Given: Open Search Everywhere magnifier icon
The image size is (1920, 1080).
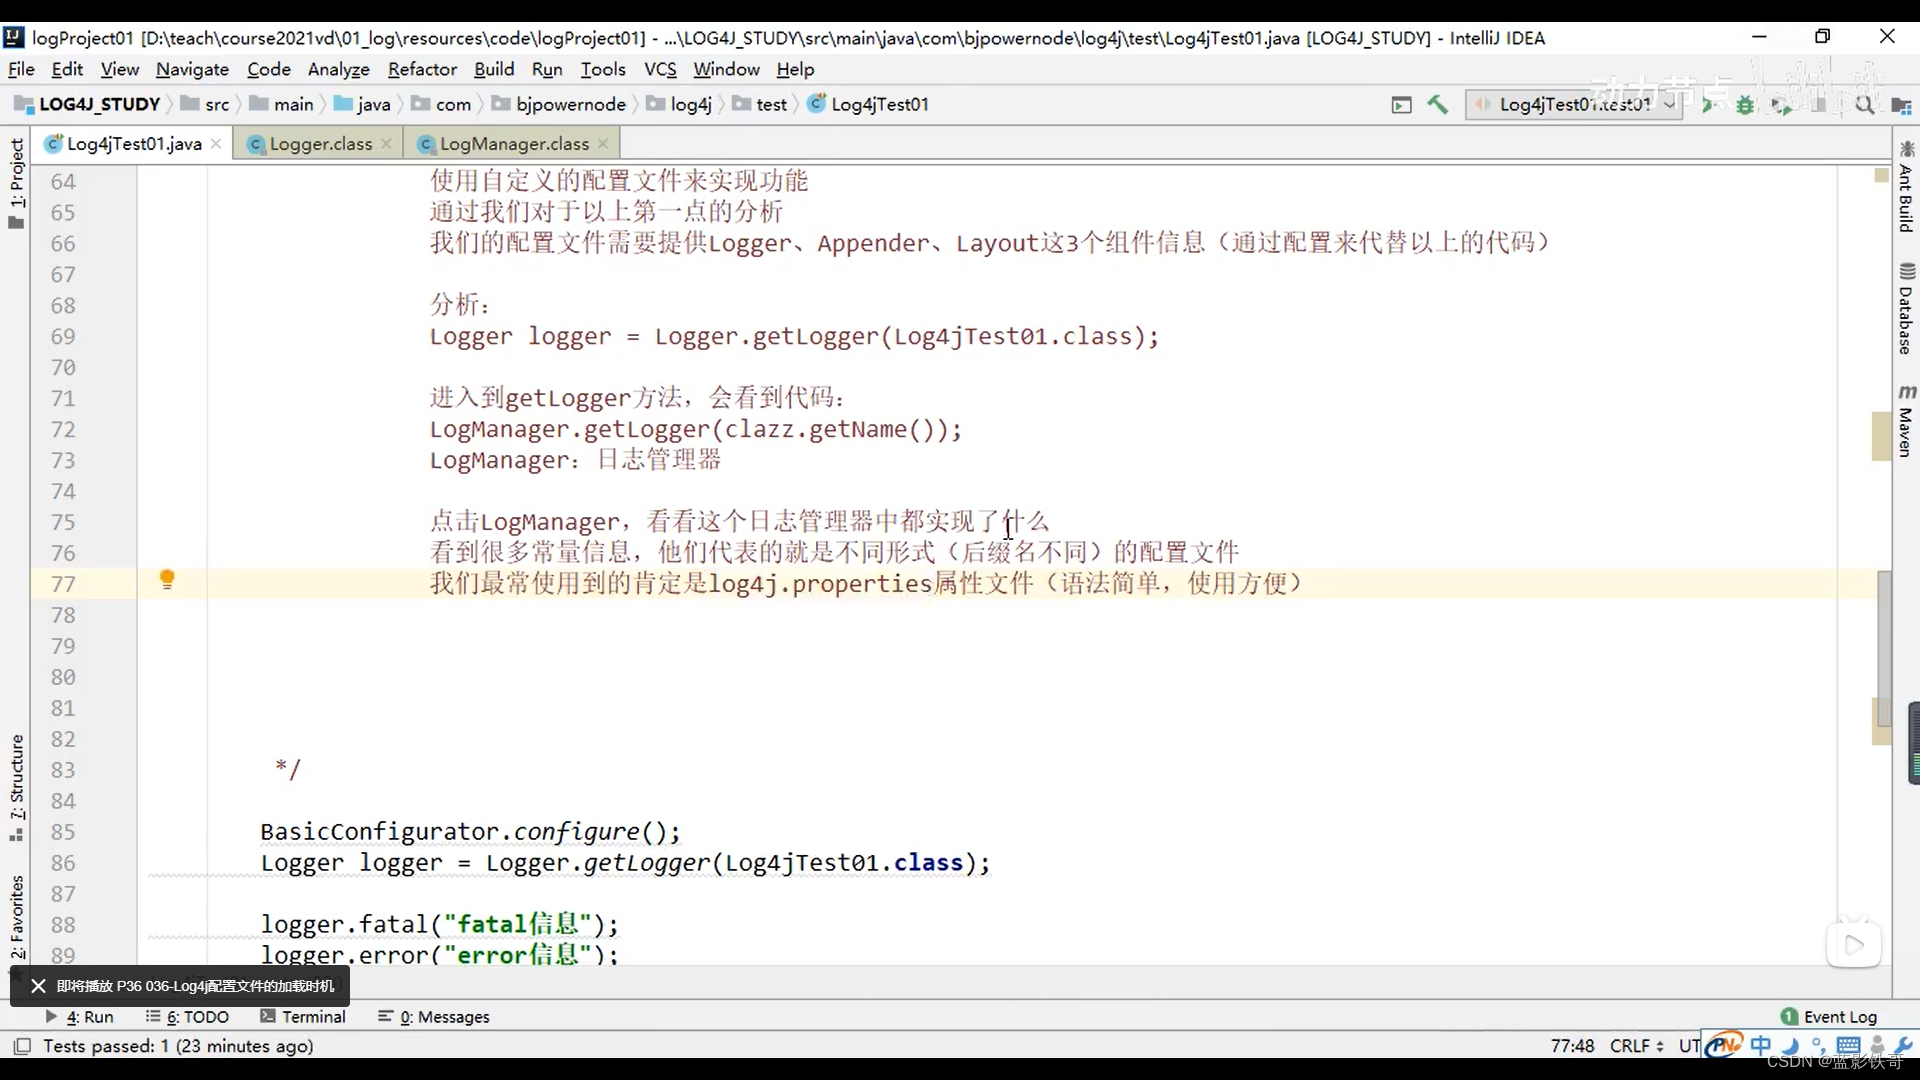Looking at the screenshot, I should pos(1864,104).
